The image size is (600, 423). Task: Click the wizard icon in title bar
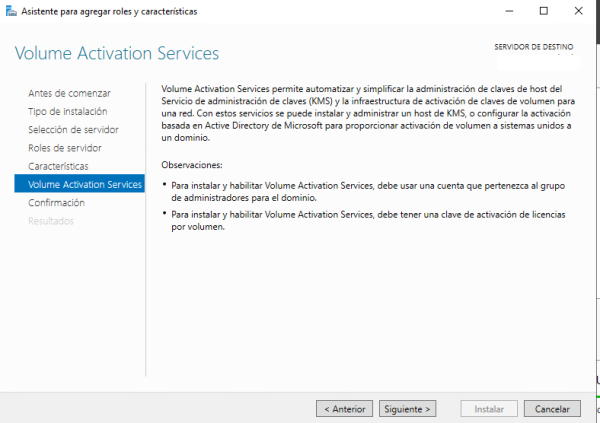coord(11,11)
